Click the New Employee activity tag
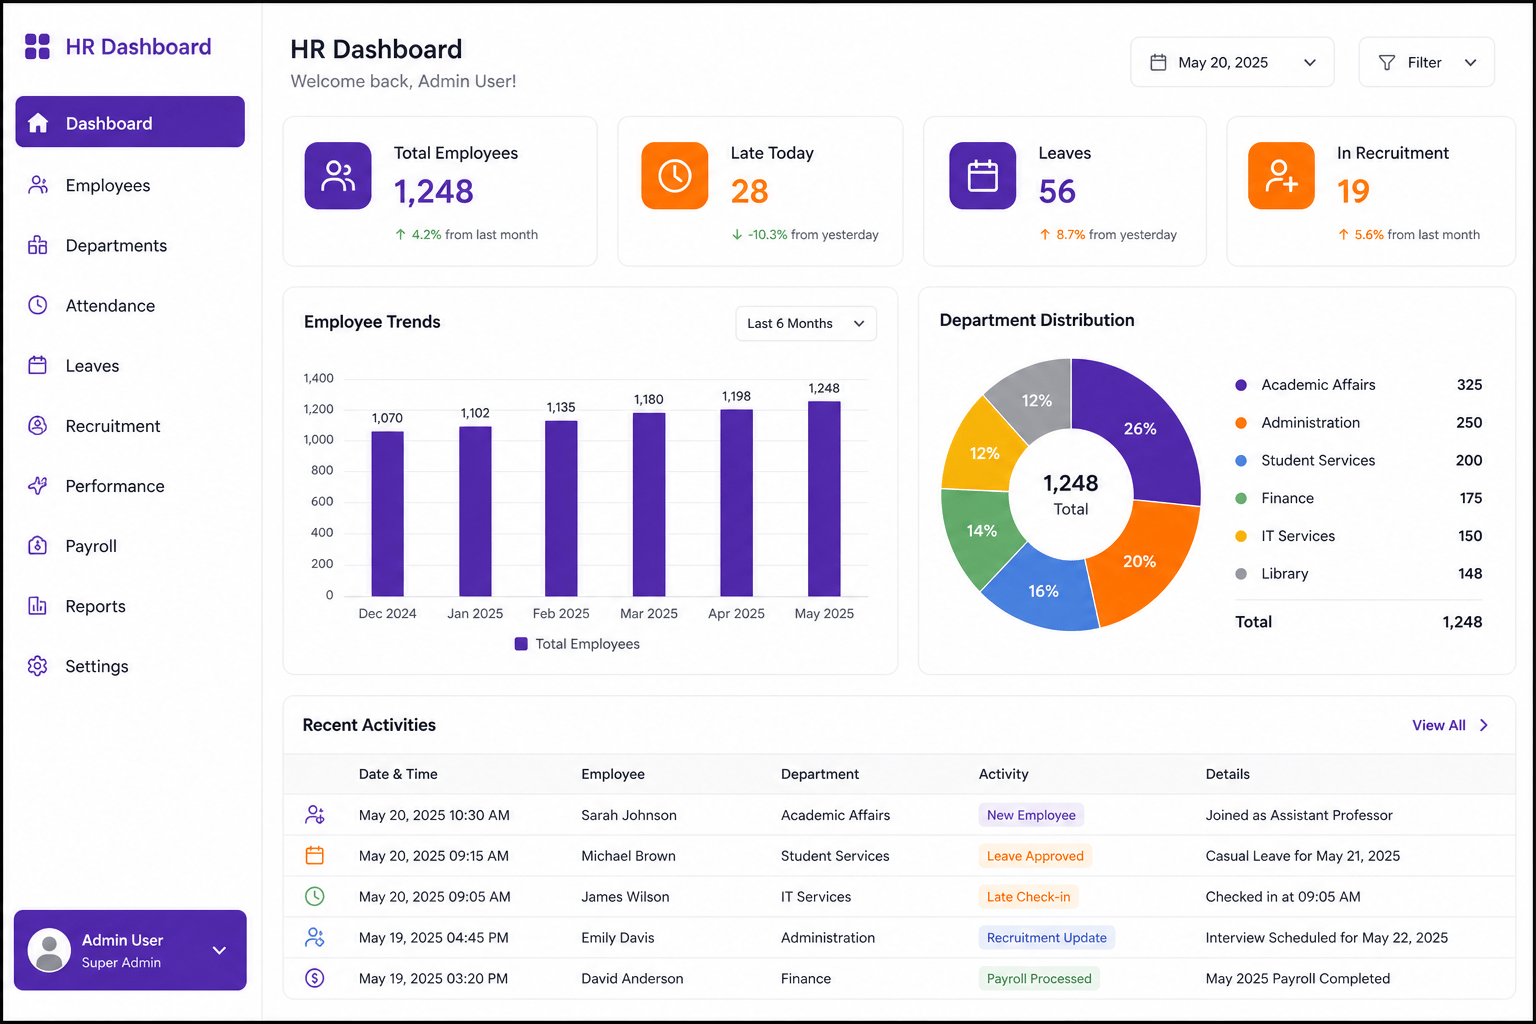The width and height of the screenshot is (1536, 1024). pyautogui.click(x=1031, y=815)
